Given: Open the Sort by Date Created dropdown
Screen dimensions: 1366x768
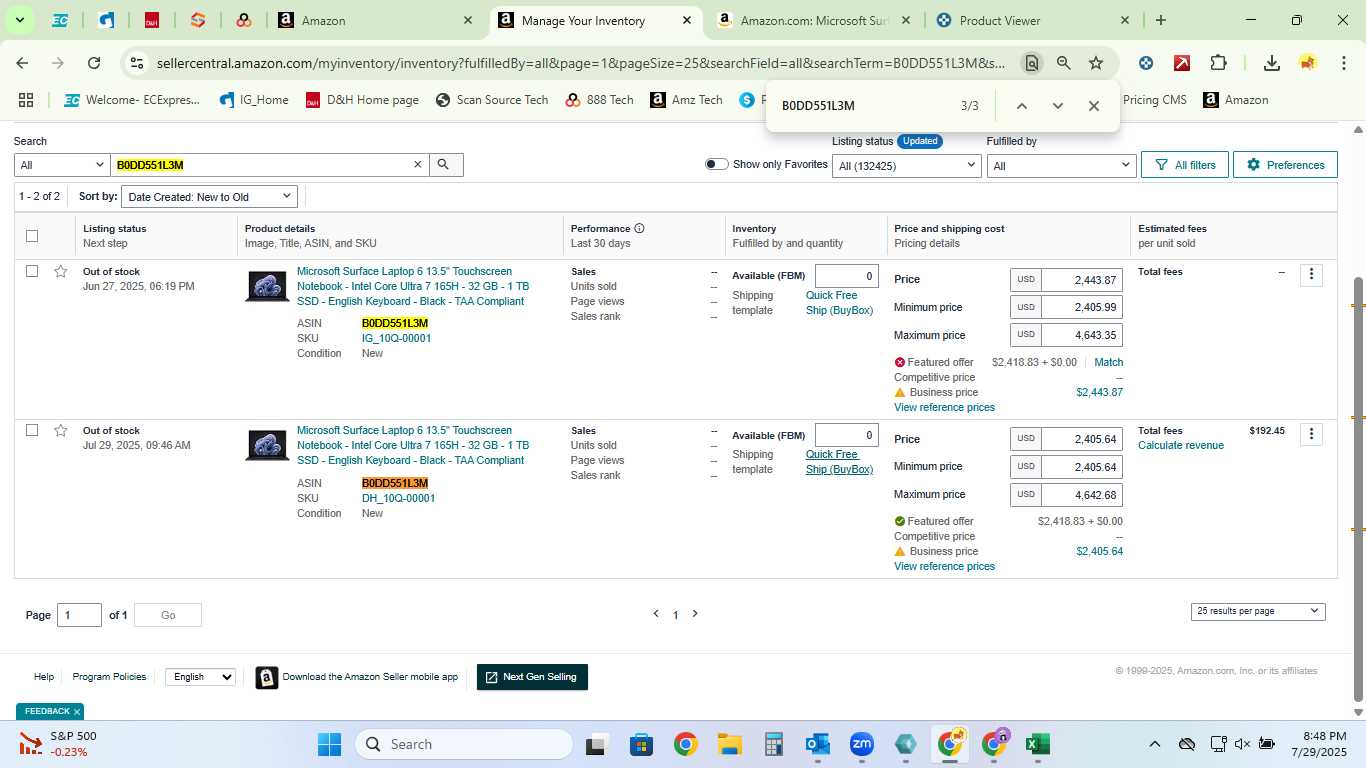Looking at the screenshot, I should 210,197.
